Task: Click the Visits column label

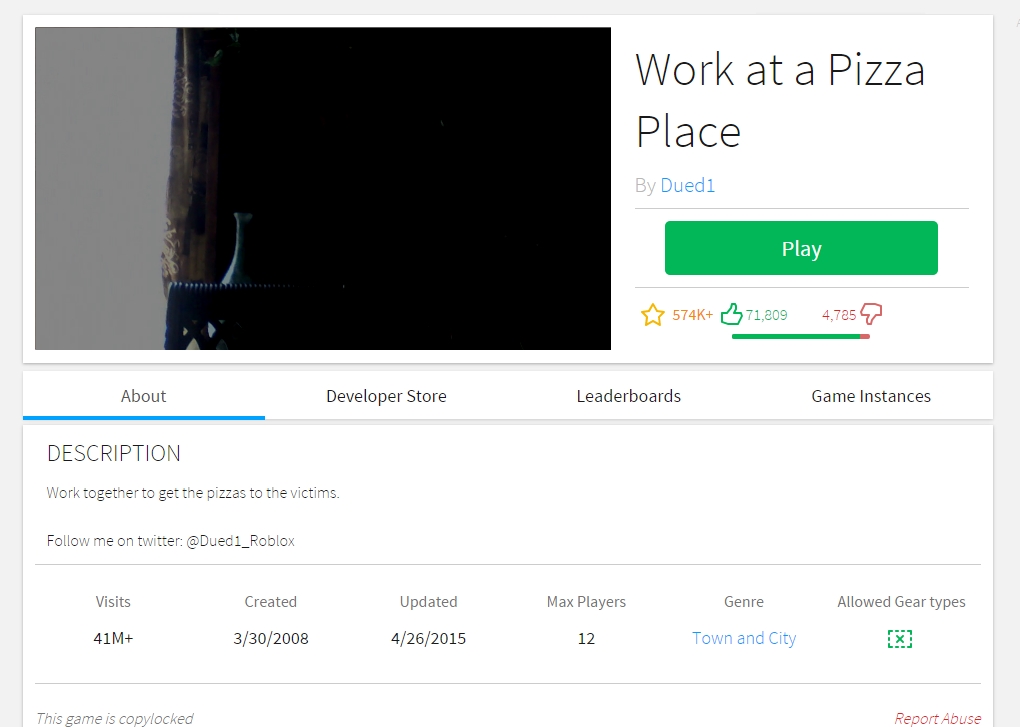Action: click(113, 601)
